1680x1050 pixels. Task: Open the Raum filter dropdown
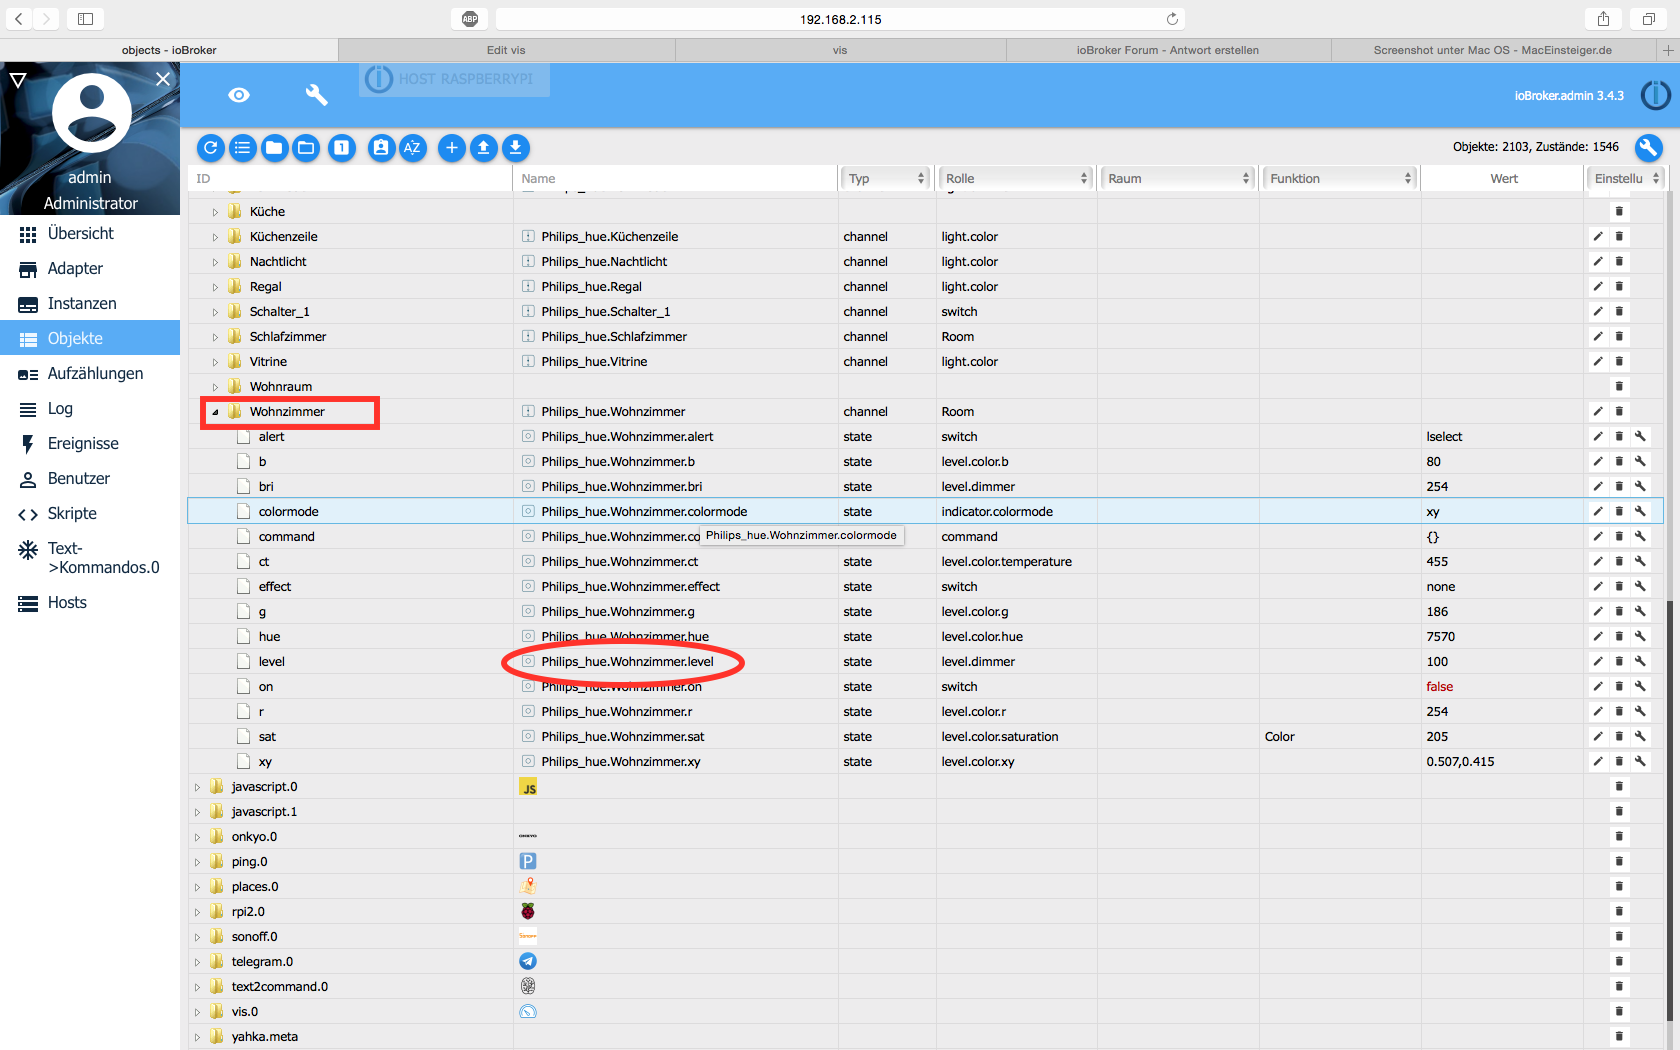(x=1178, y=178)
